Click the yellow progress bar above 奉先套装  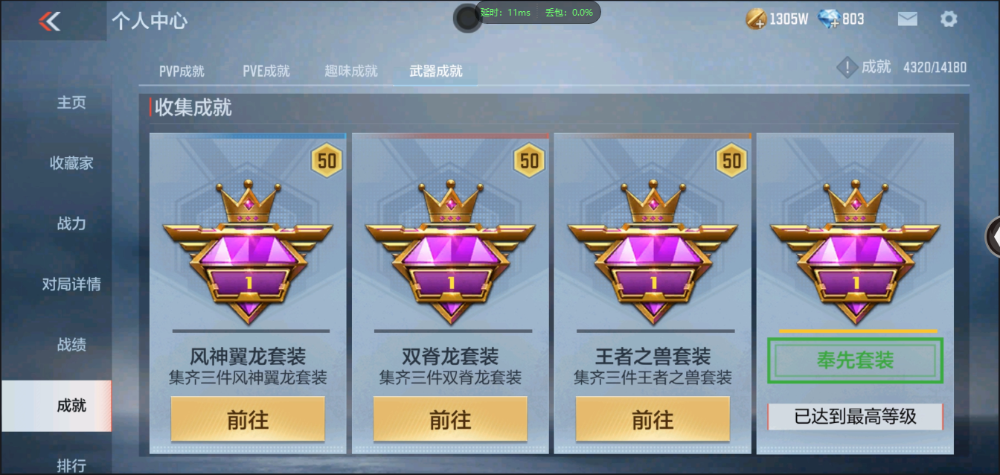(x=858, y=331)
